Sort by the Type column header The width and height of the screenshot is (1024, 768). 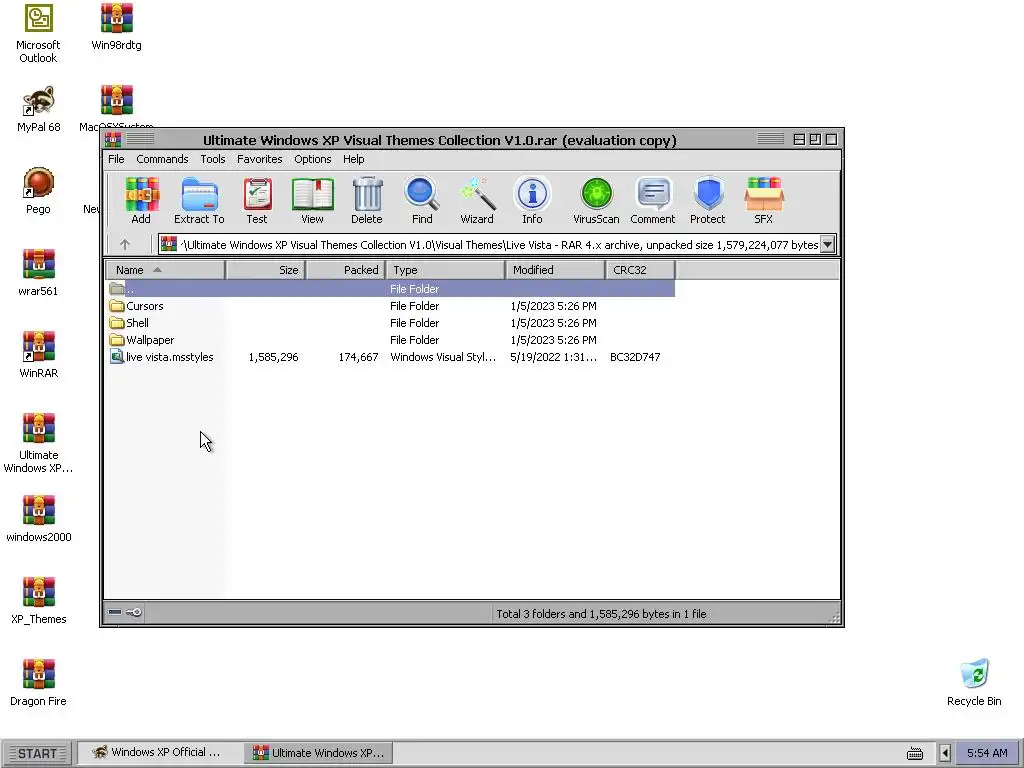446,270
